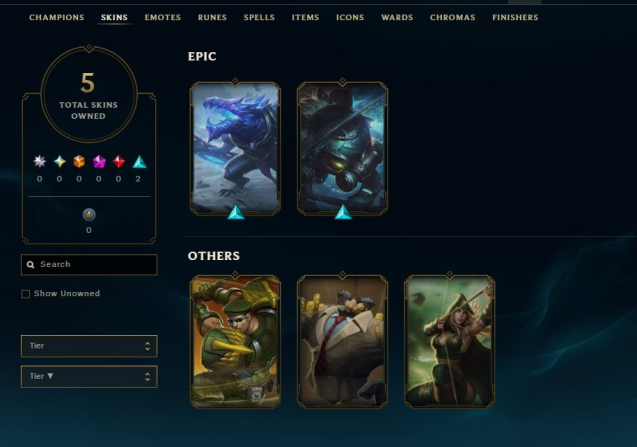The width and height of the screenshot is (637, 447).
Task: Click the magnifying glass search icon
Action: tap(30, 265)
